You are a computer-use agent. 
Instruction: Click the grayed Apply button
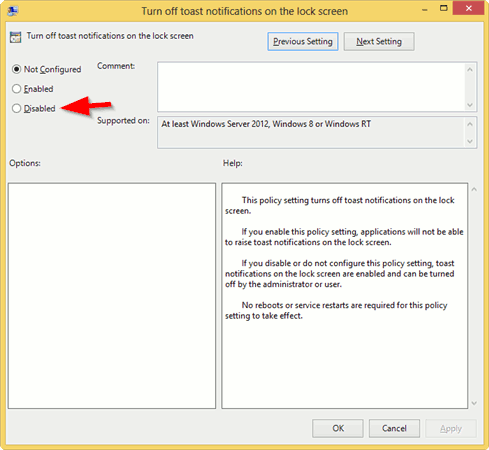(451, 428)
